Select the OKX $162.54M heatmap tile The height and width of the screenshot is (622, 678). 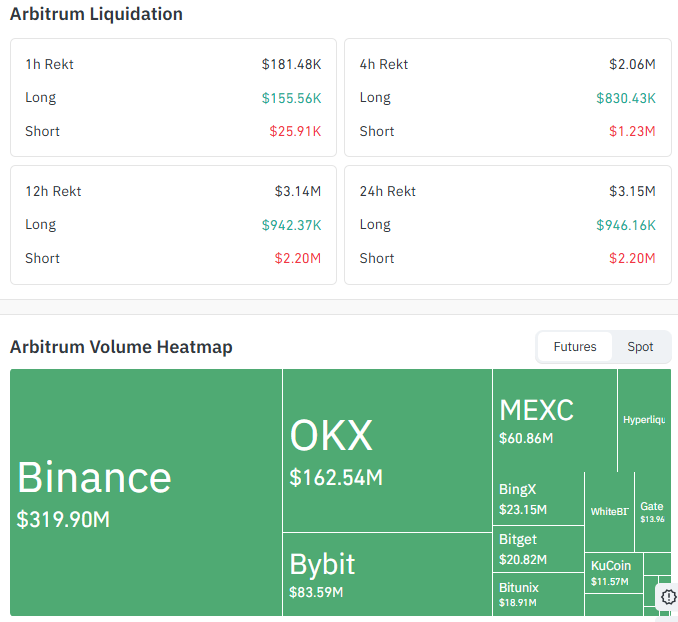click(387, 450)
